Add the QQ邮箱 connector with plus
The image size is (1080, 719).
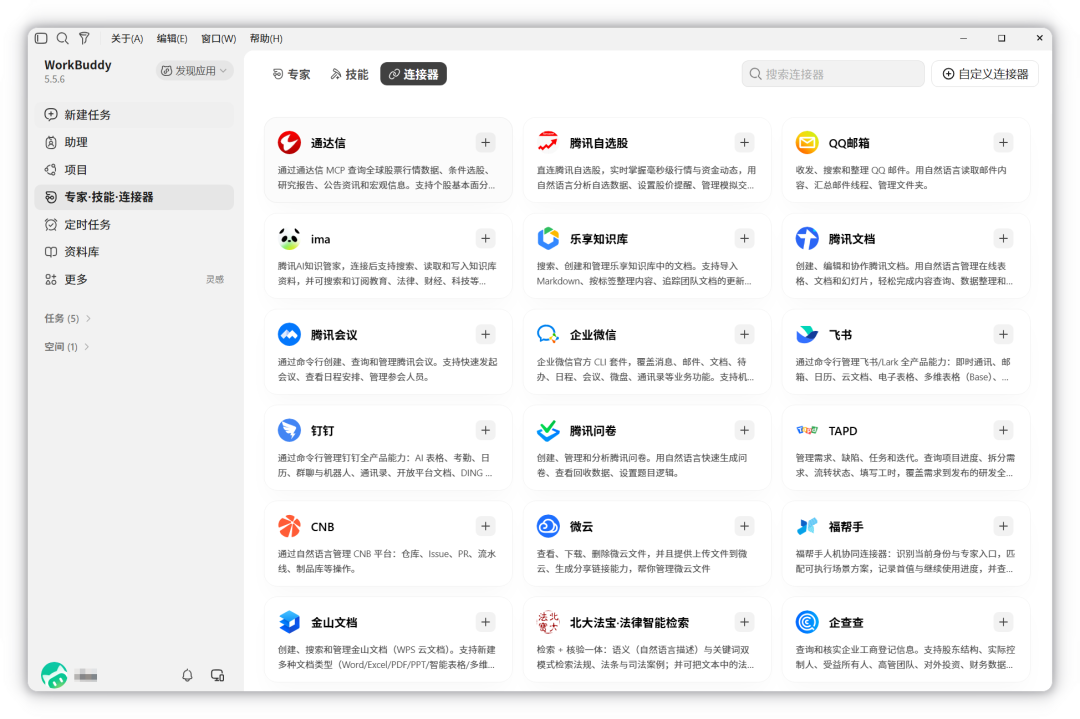[x=1004, y=143]
